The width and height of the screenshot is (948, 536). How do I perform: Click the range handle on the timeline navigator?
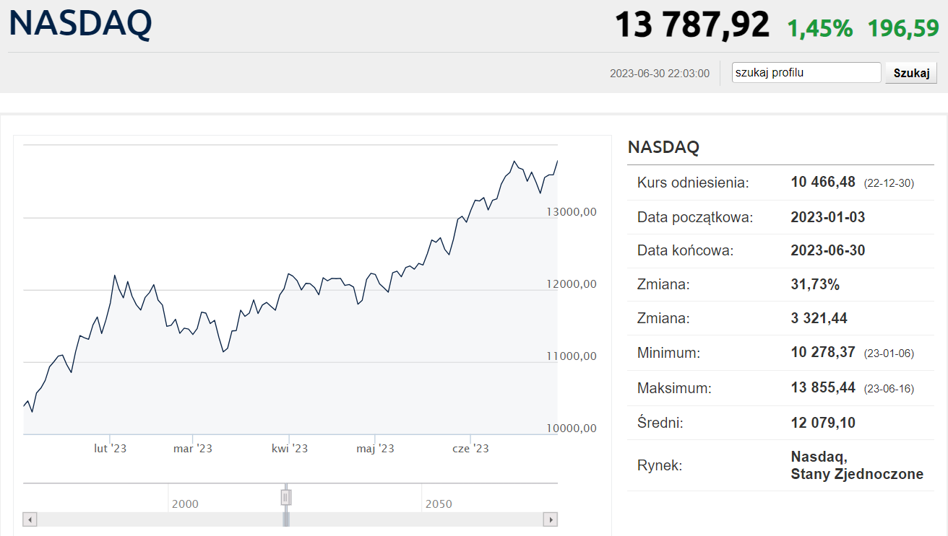tap(286, 497)
